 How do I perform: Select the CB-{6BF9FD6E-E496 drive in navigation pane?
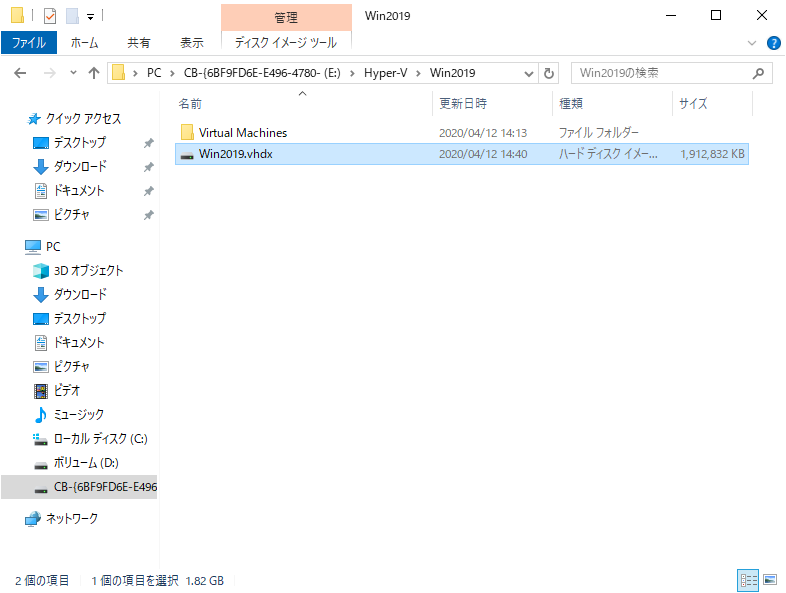pos(79,487)
